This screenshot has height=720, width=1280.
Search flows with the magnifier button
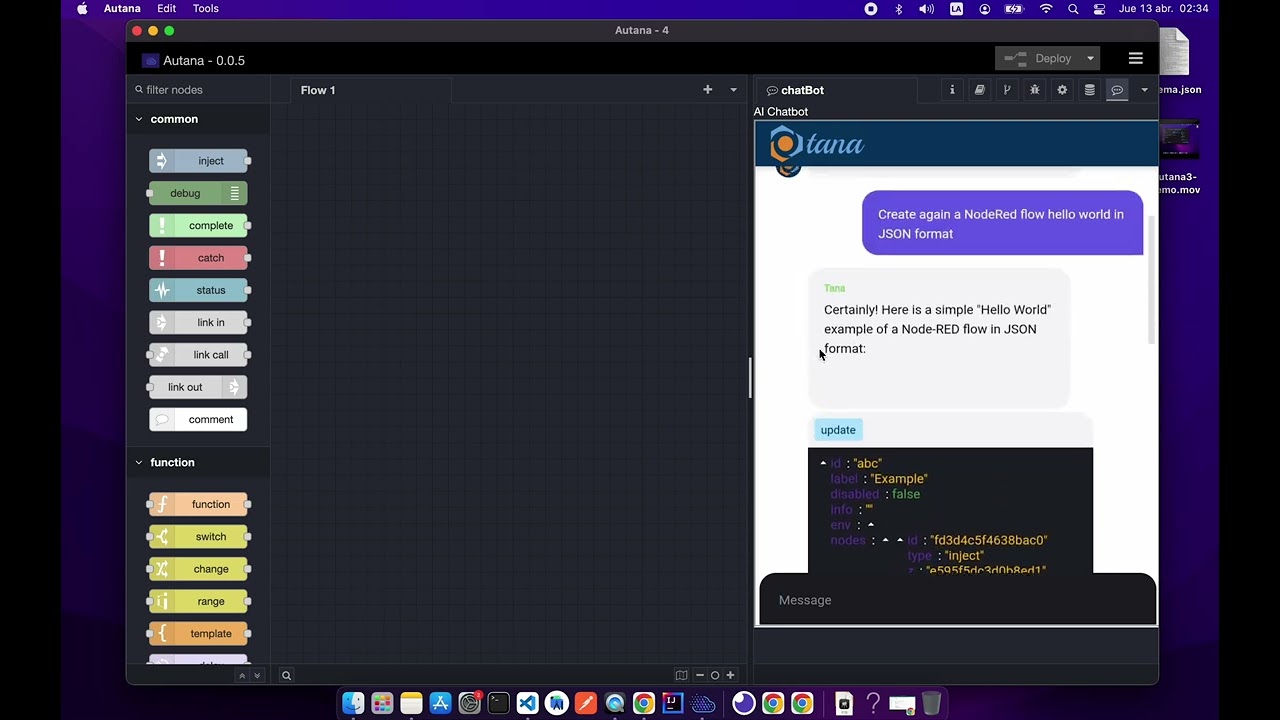click(286, 676)
